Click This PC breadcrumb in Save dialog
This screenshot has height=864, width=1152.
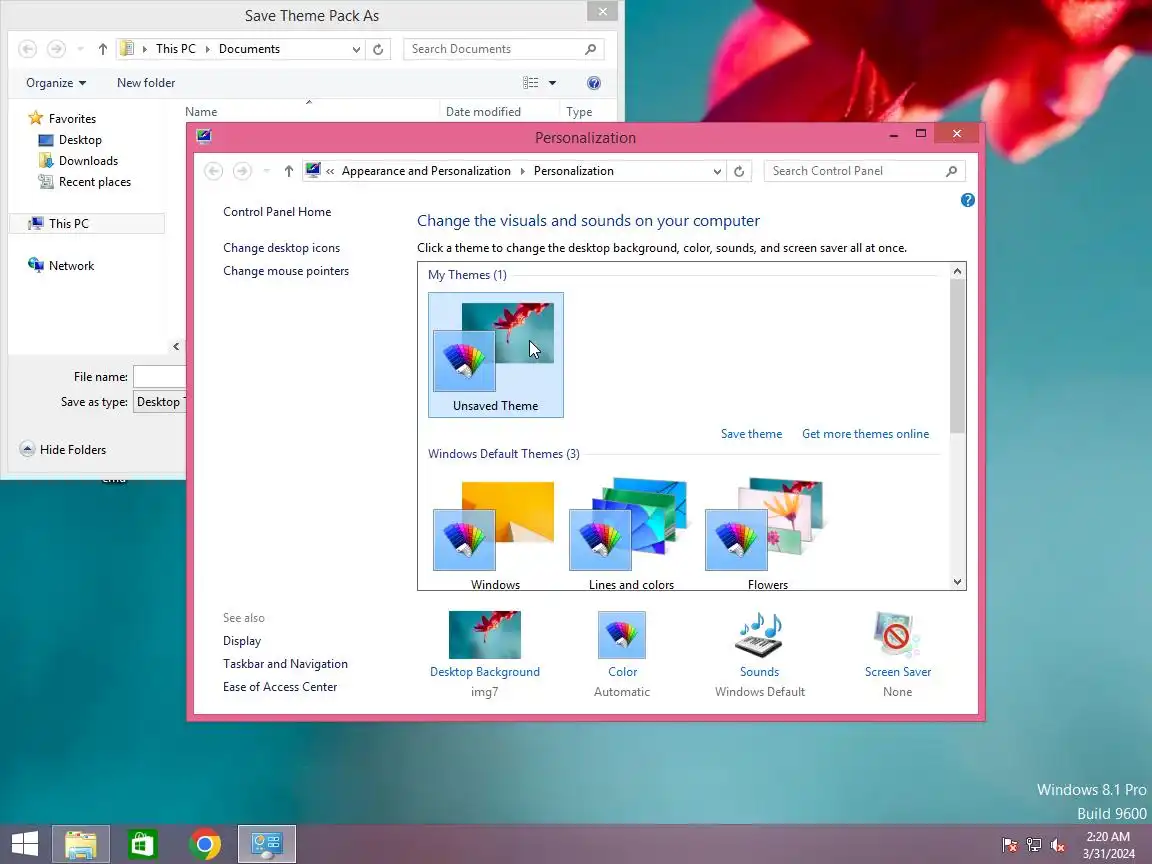(176, 49)
